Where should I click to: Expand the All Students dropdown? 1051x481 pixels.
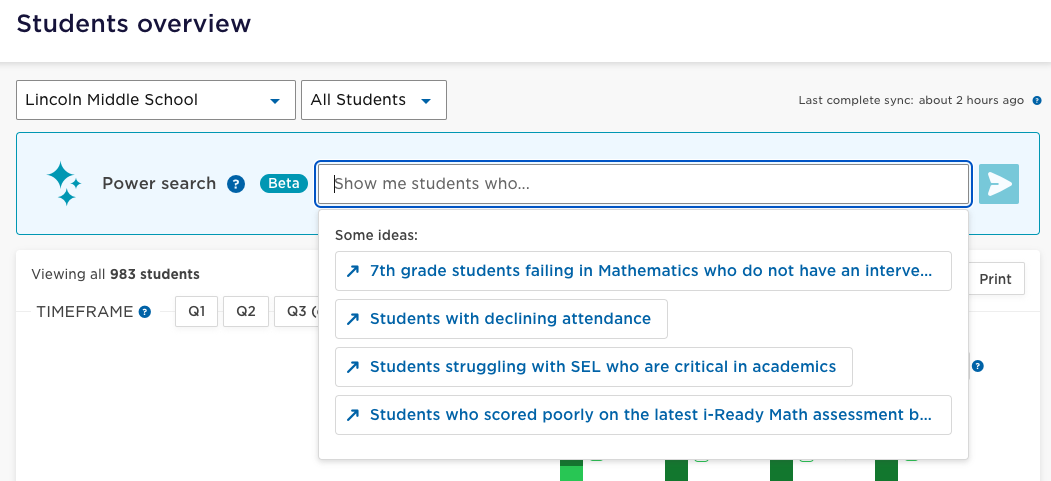pos(374,100)
